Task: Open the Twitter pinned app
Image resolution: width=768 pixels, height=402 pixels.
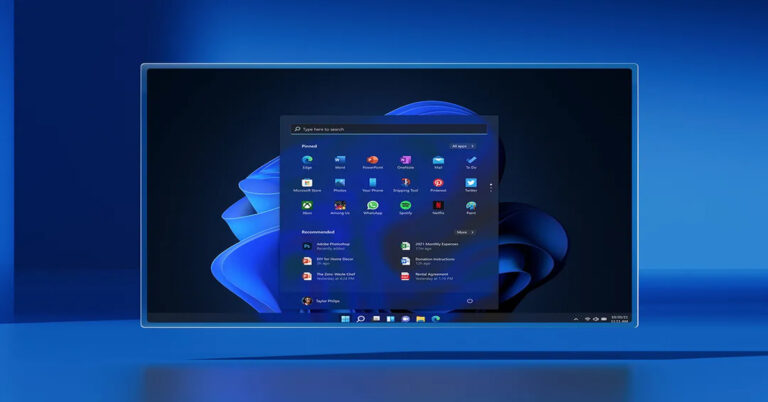Action: coord(471,183)
